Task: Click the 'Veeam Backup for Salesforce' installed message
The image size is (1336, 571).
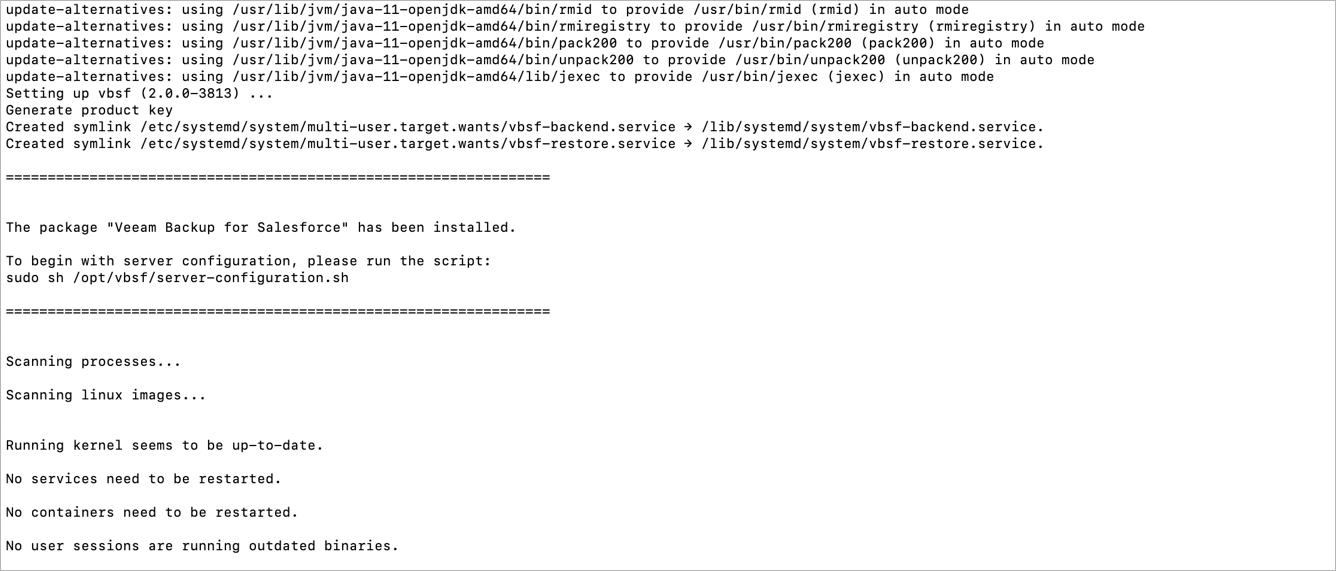Action: pyautogui.click(x=261, y=228)
